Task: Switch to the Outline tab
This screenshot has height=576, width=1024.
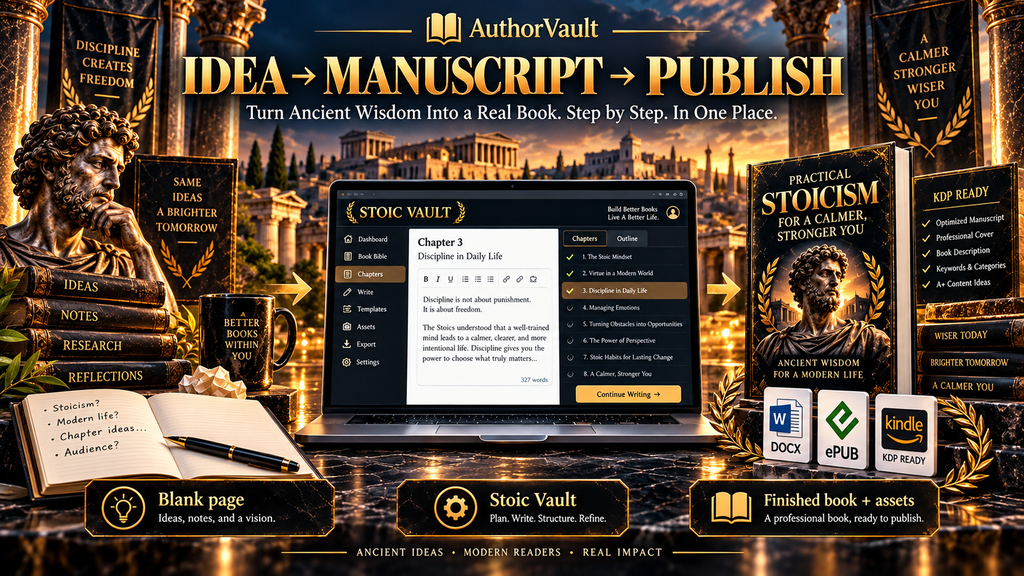Action: pyautogui.click(x=627, y=238)
